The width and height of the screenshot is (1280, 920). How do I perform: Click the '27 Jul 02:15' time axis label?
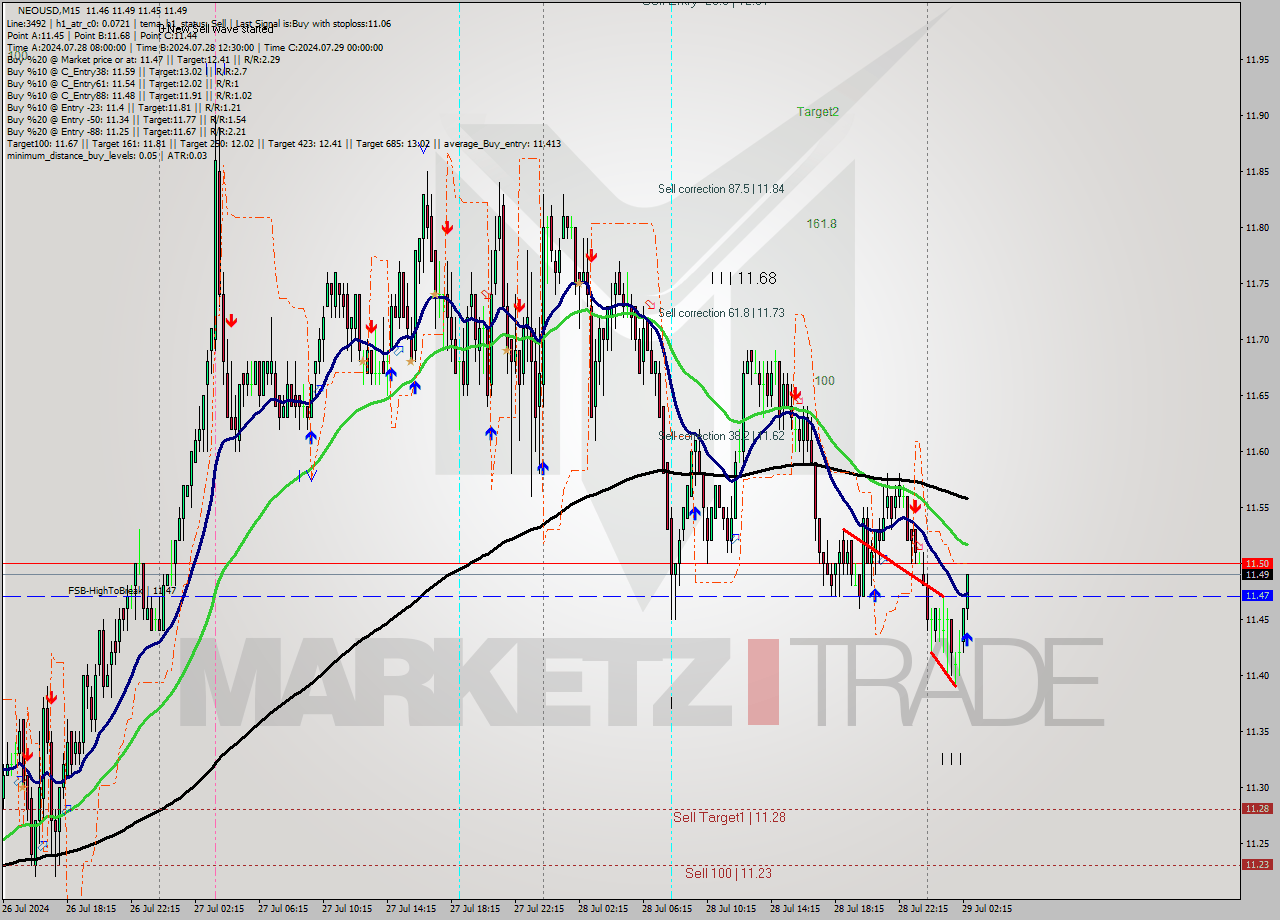click(x=220, y=909)
